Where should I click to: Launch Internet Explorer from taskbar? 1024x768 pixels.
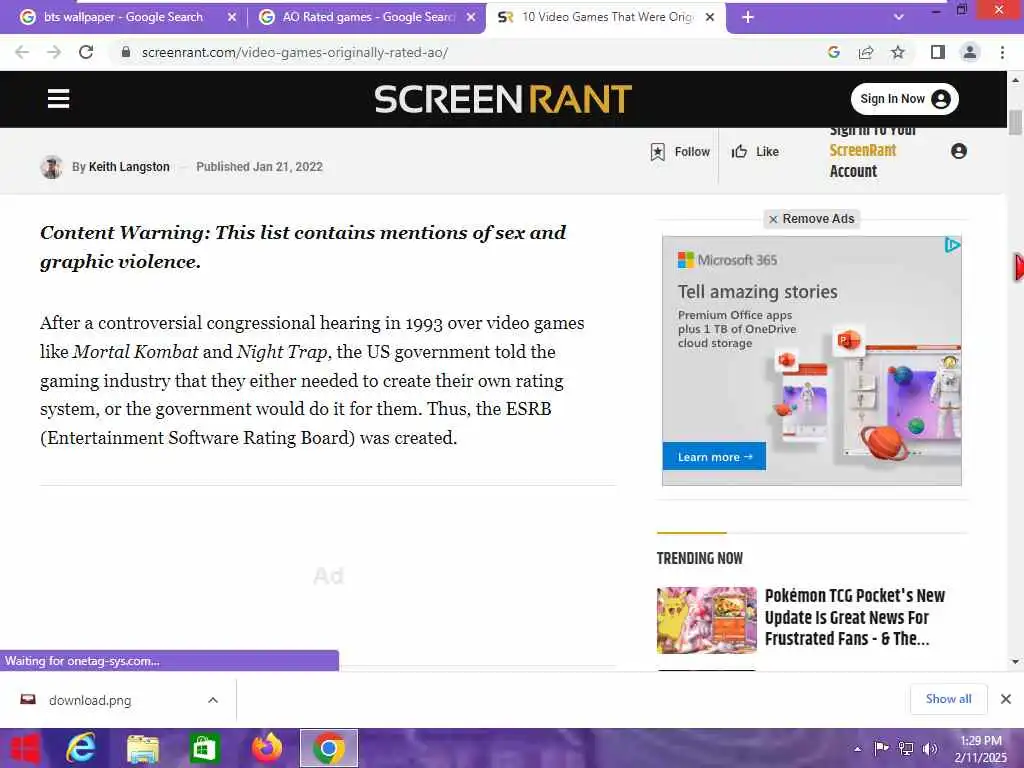81,748
